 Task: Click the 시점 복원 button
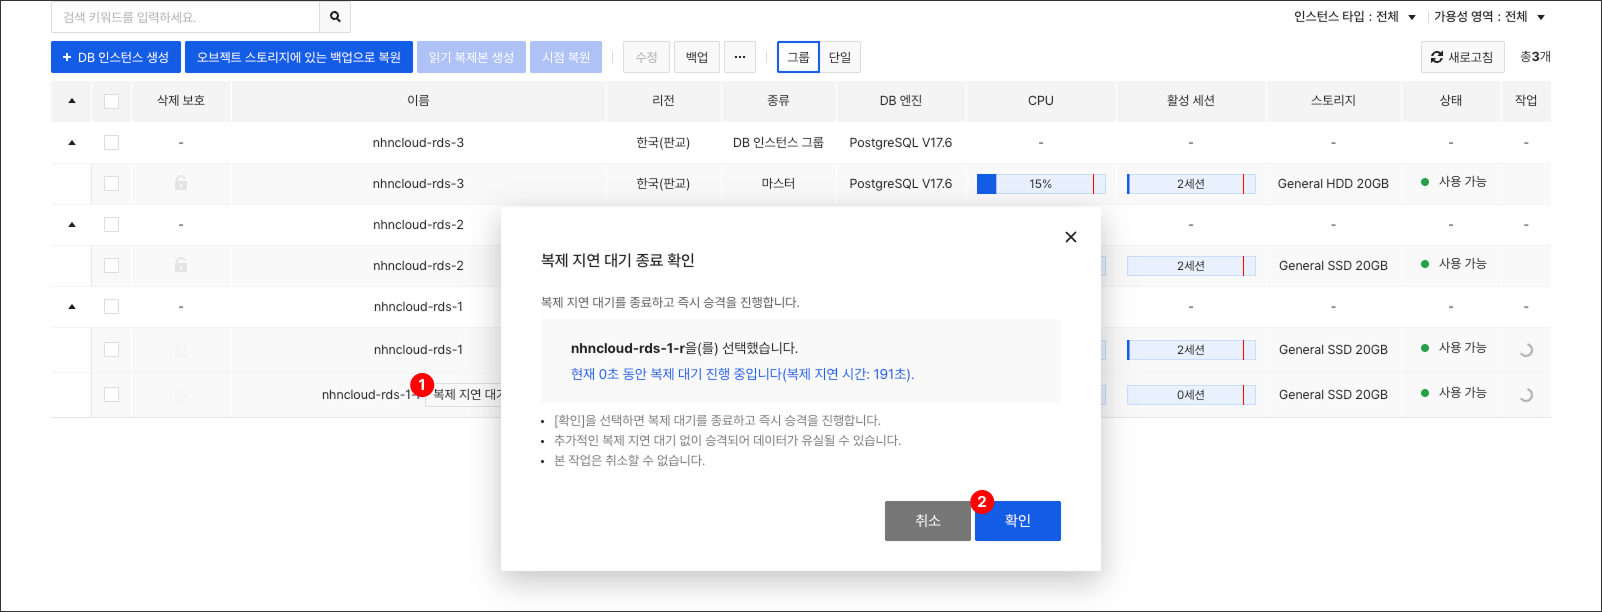click(x=566, y=57)
